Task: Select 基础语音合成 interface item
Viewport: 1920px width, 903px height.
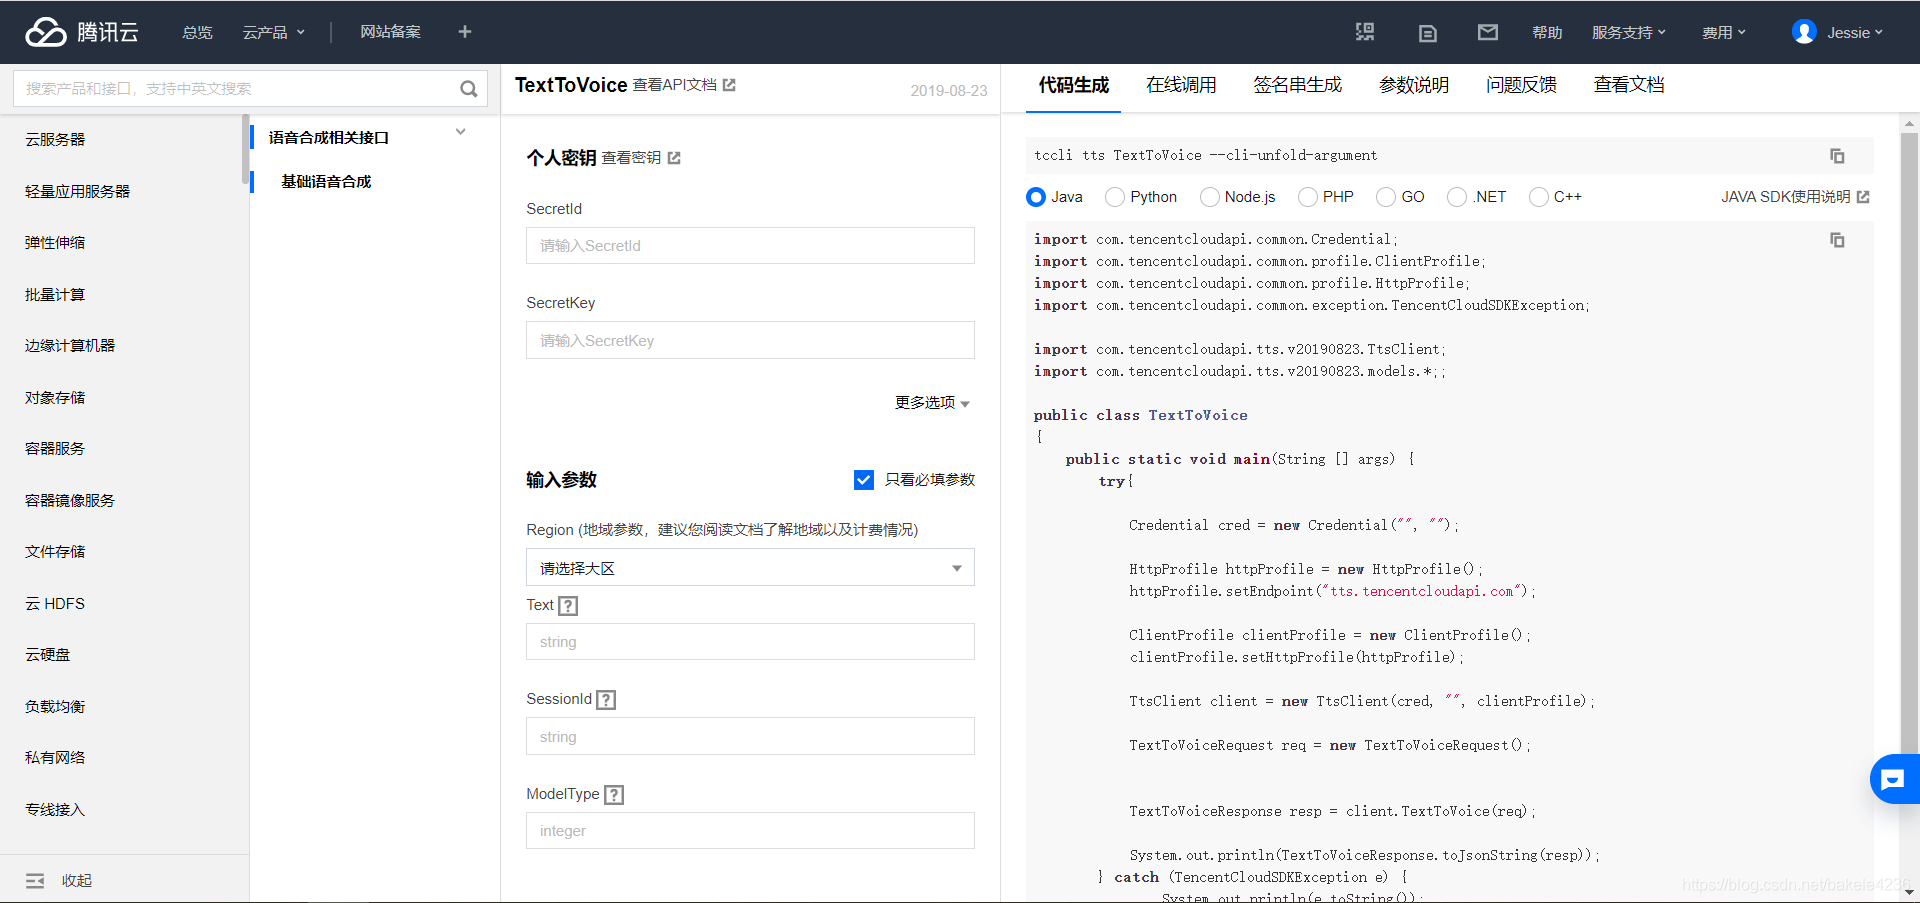Action: [326, 182]
